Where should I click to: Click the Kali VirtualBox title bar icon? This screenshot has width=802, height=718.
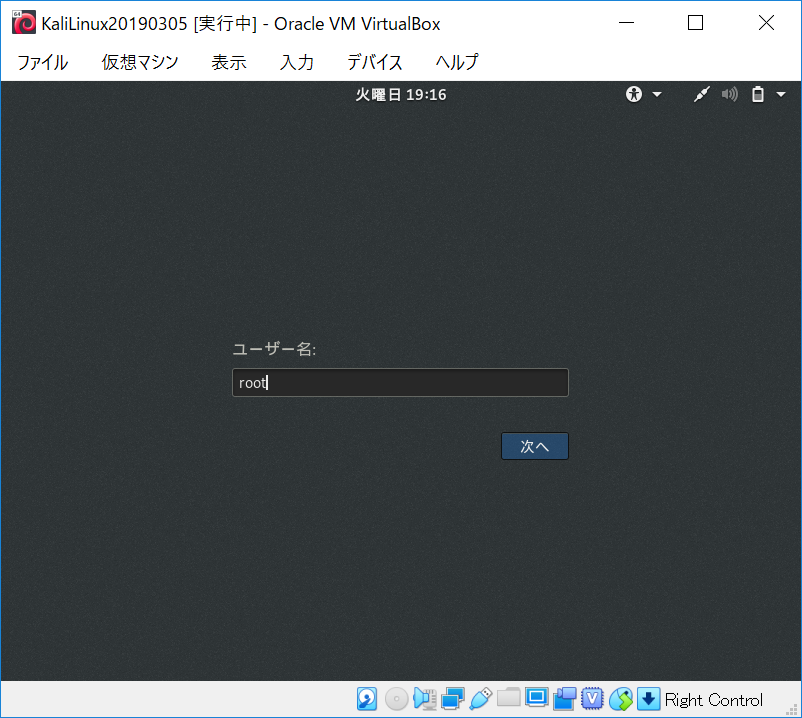24,23
